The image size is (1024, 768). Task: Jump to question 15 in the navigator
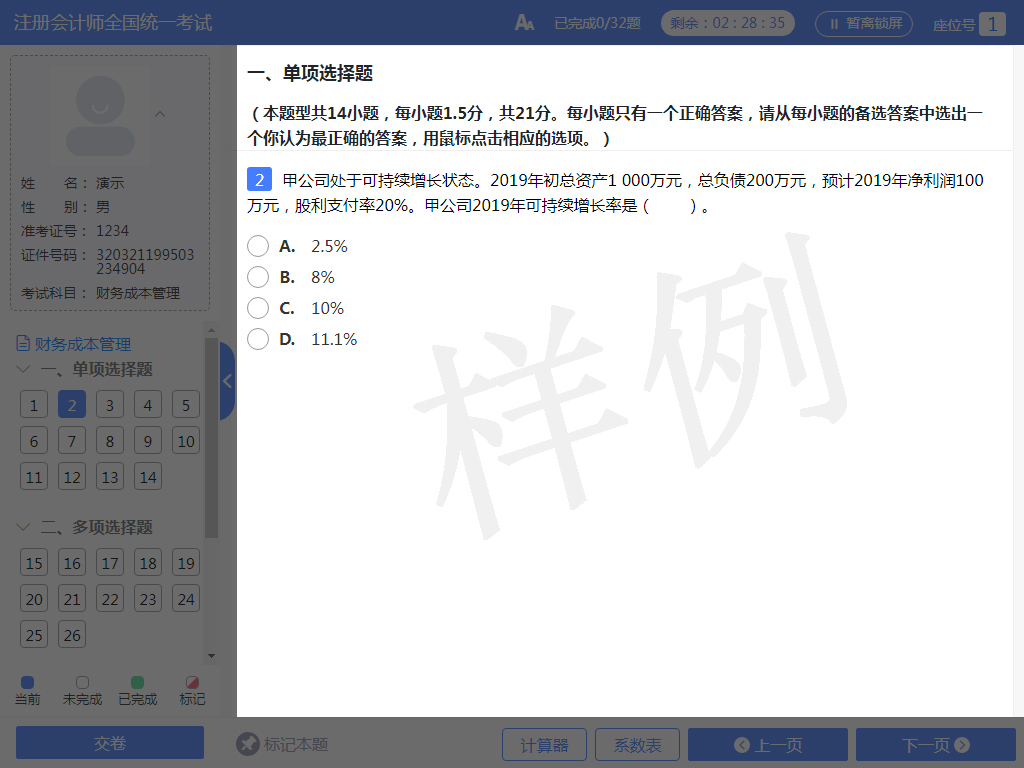[x=34, y=563]
